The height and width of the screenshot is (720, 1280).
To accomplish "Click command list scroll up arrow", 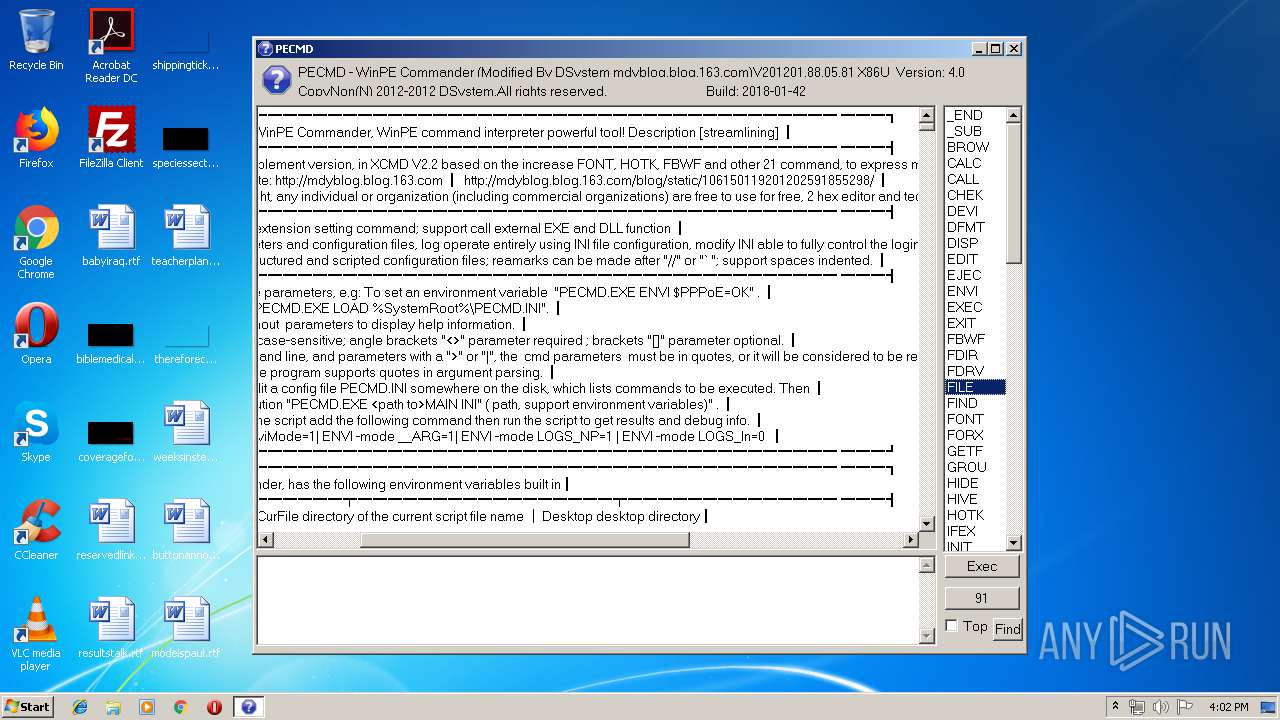I will pos(1013,115).
